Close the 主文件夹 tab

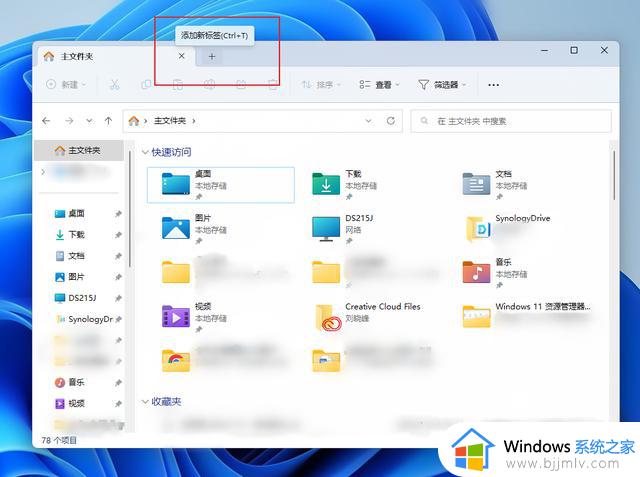[x=182, y=56]
